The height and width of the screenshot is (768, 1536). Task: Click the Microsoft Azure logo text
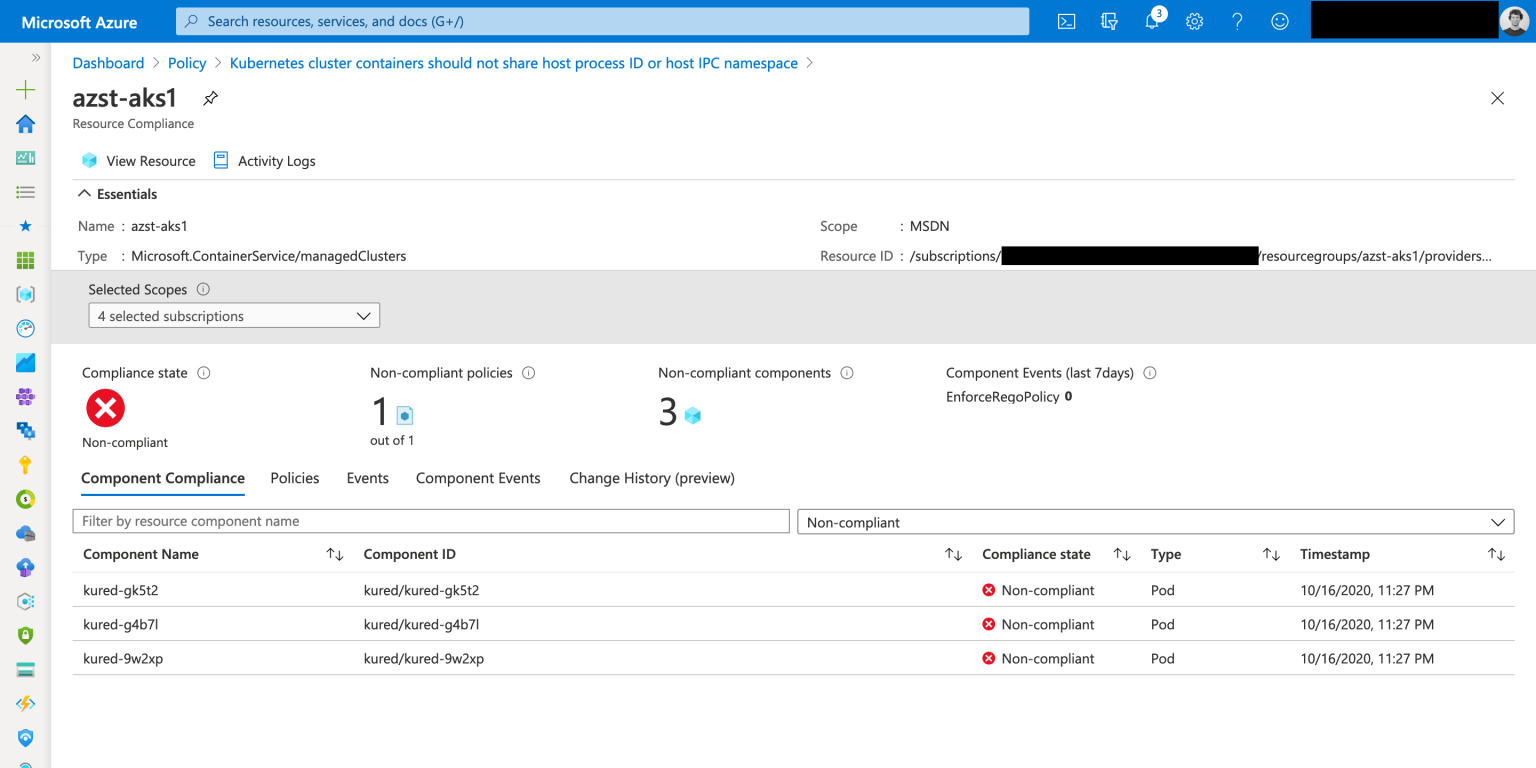[79, 21]
